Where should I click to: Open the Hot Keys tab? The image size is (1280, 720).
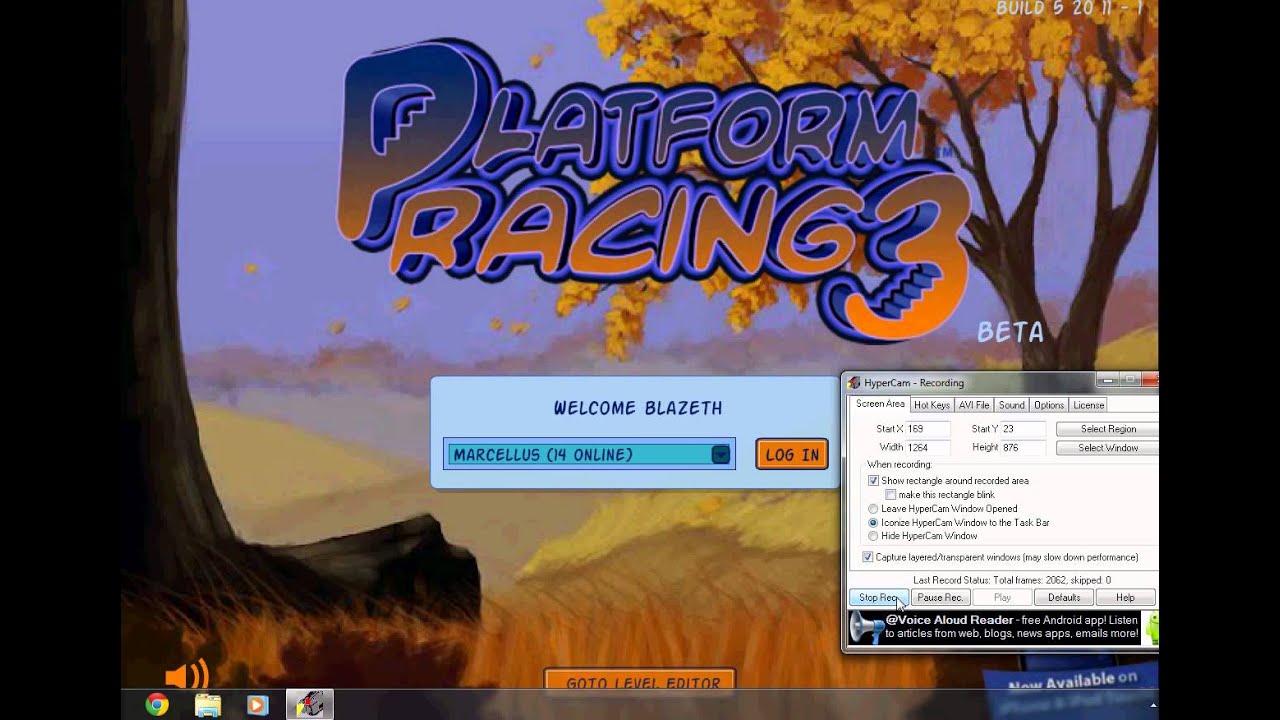tap(931, 405)
